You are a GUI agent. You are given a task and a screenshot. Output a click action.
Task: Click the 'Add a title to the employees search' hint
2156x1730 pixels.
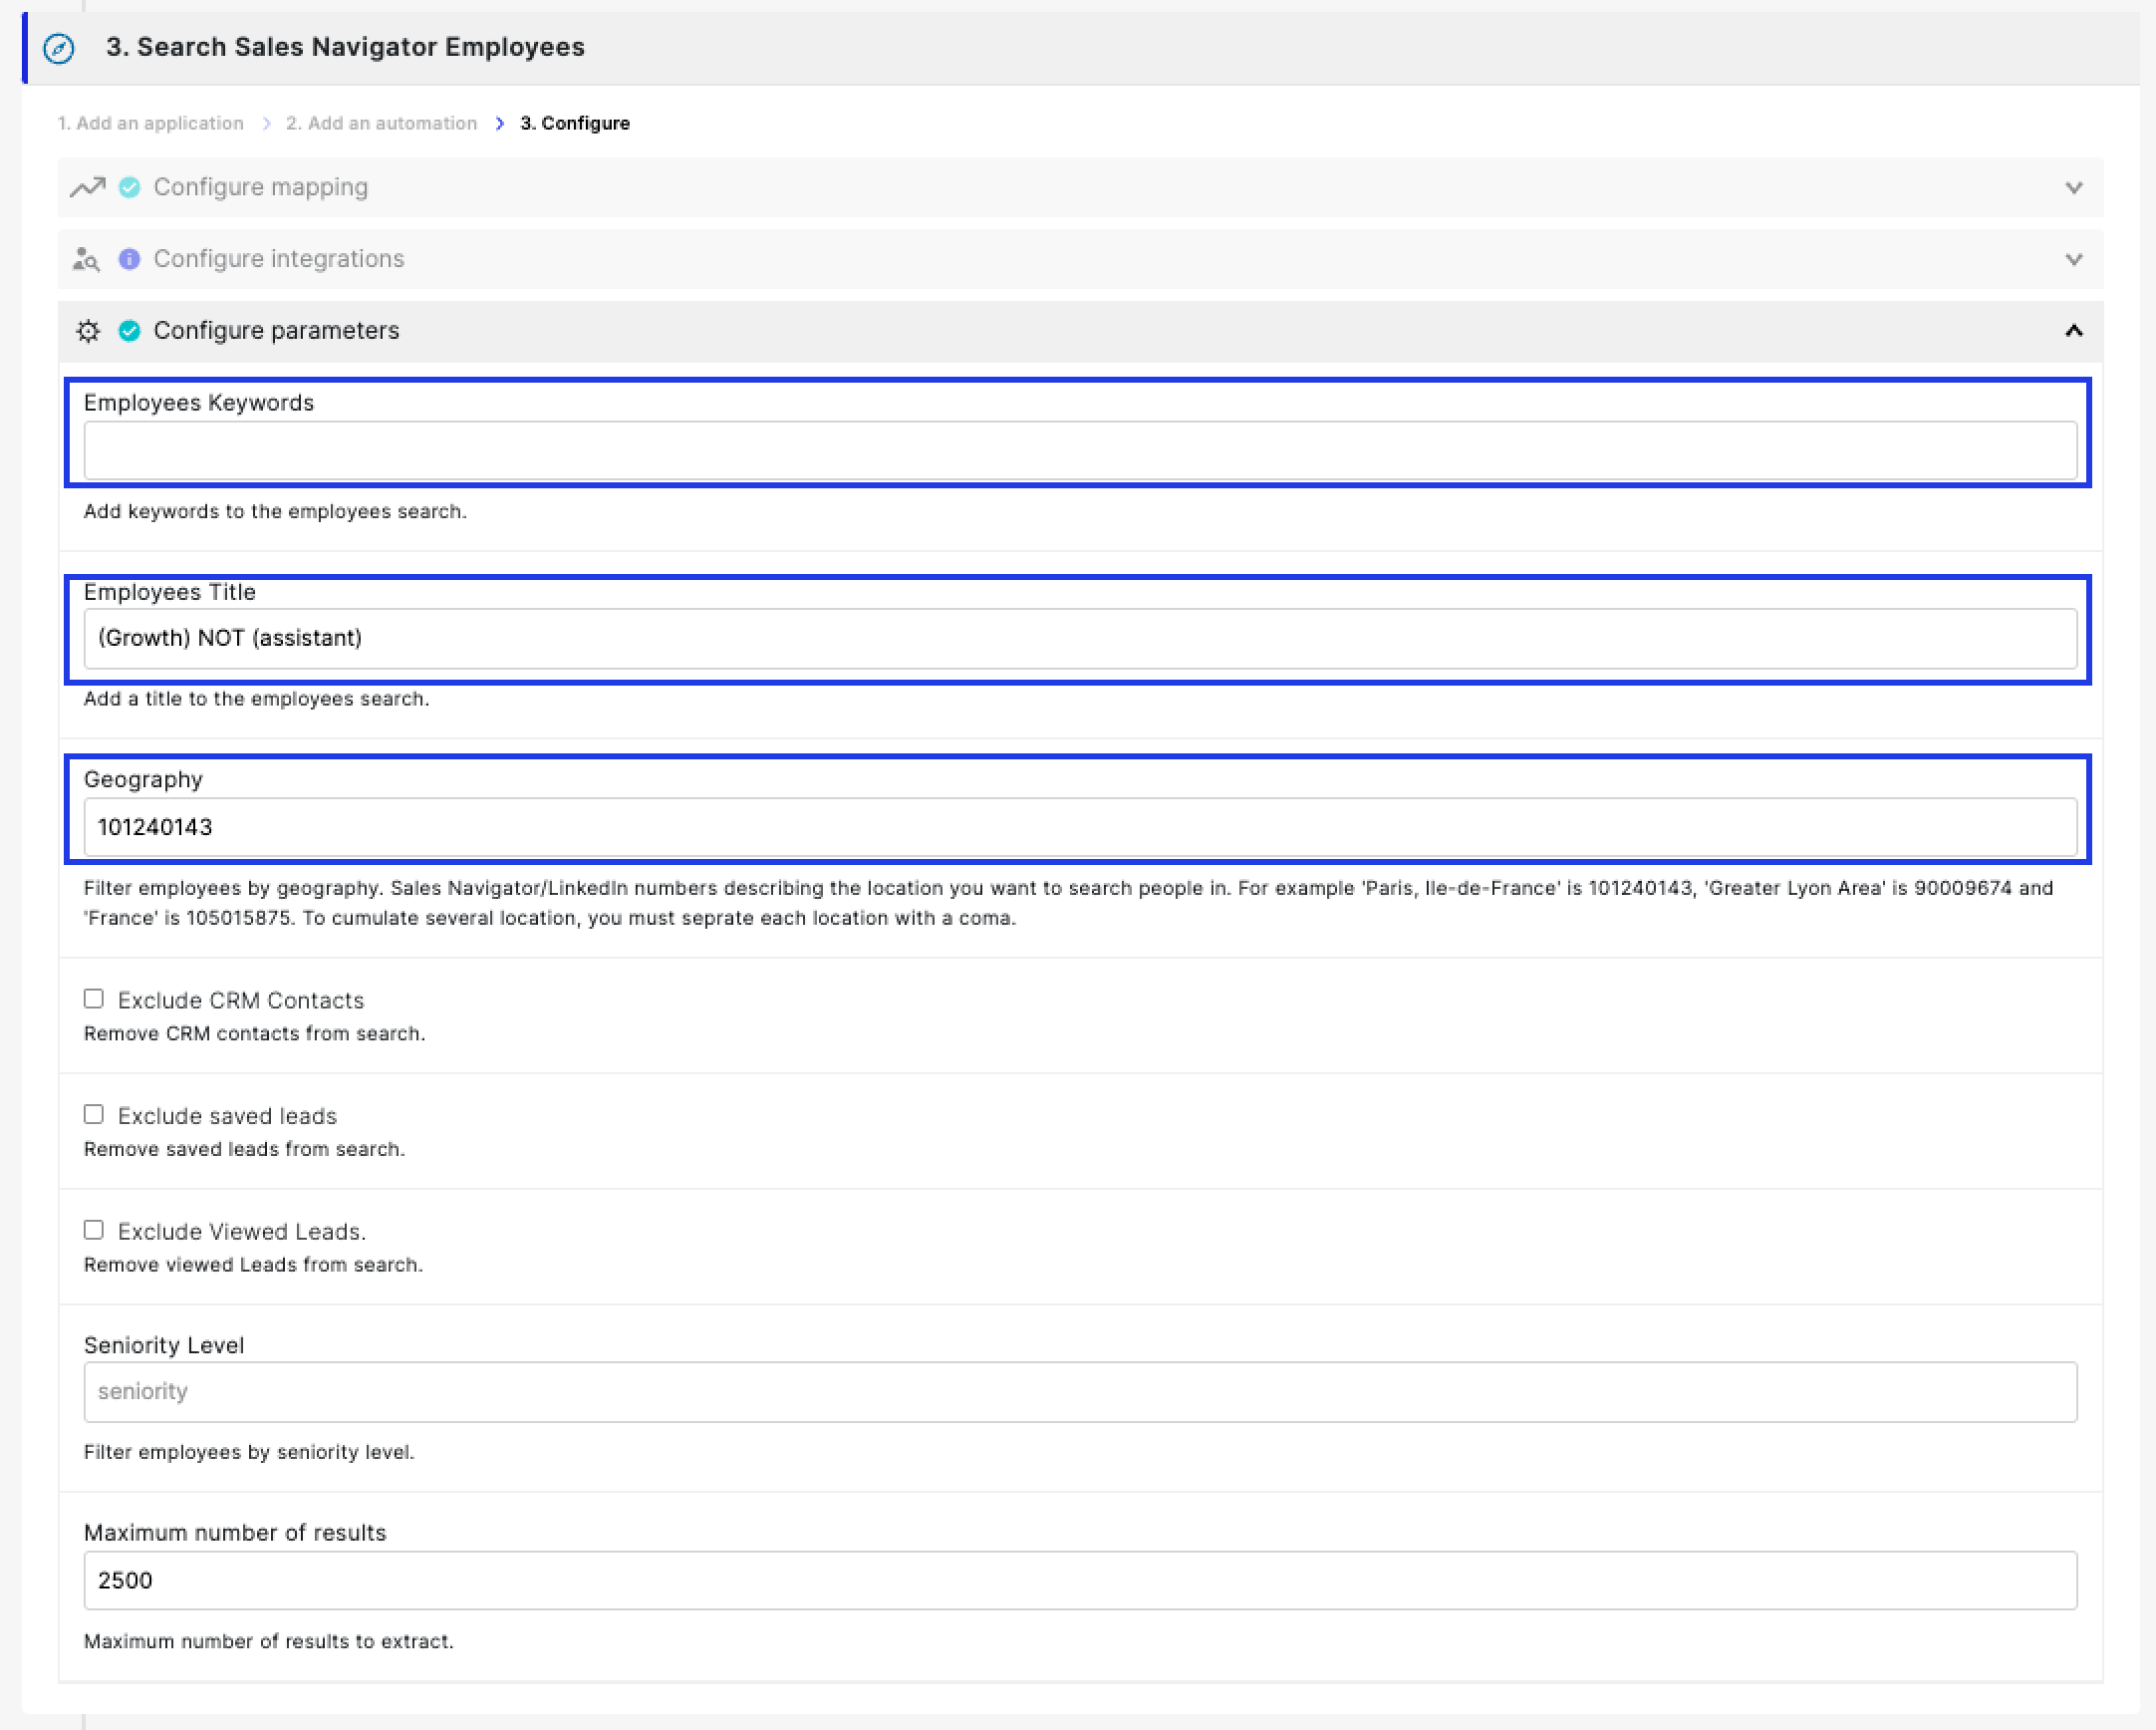point(256,699)
